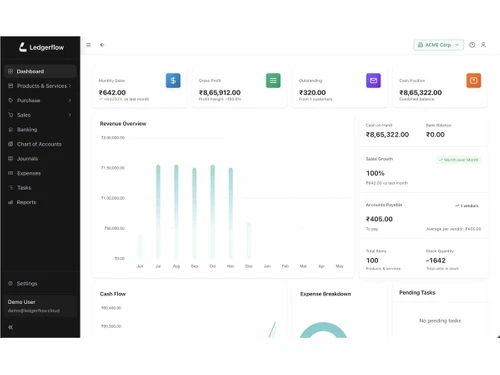Open the ACME Corp company dropdown
The image size is (500, 375).
click(x=439, y=45)
